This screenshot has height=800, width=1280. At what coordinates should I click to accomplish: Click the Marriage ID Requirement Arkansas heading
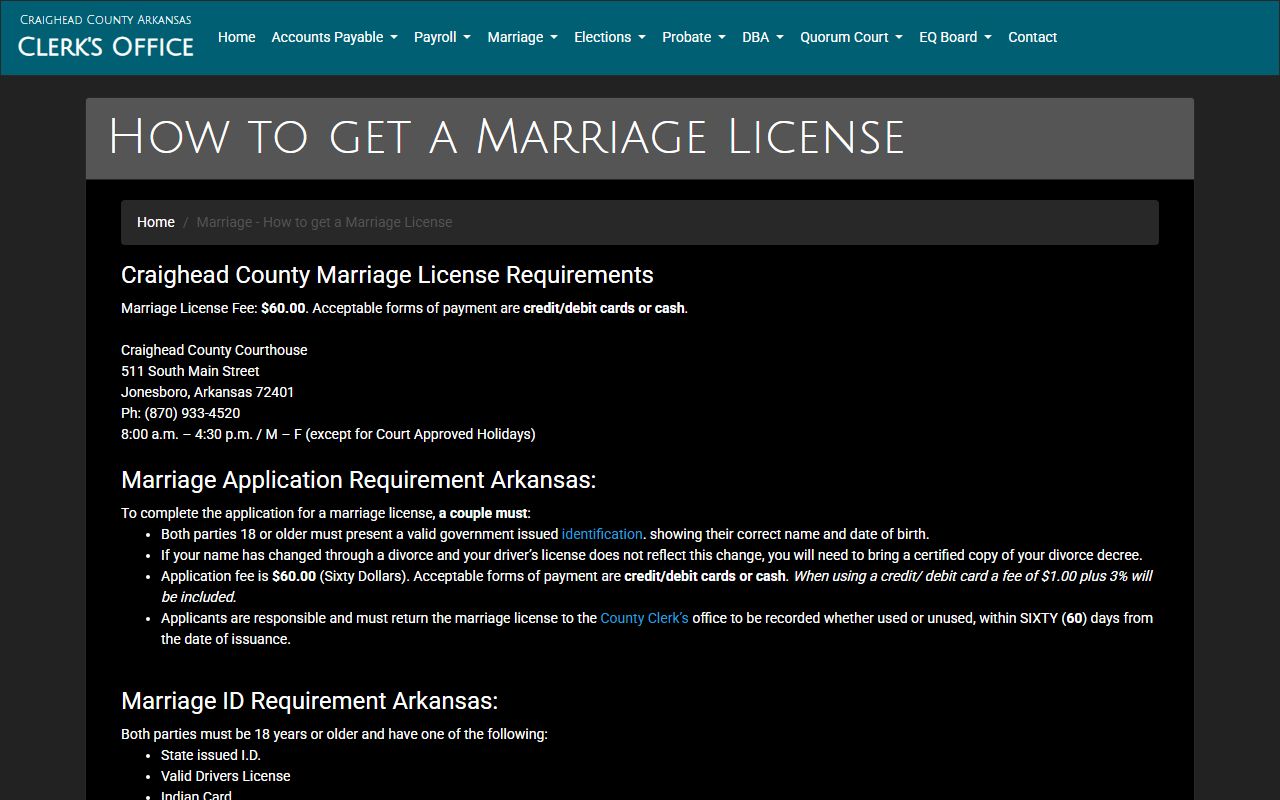309,701
